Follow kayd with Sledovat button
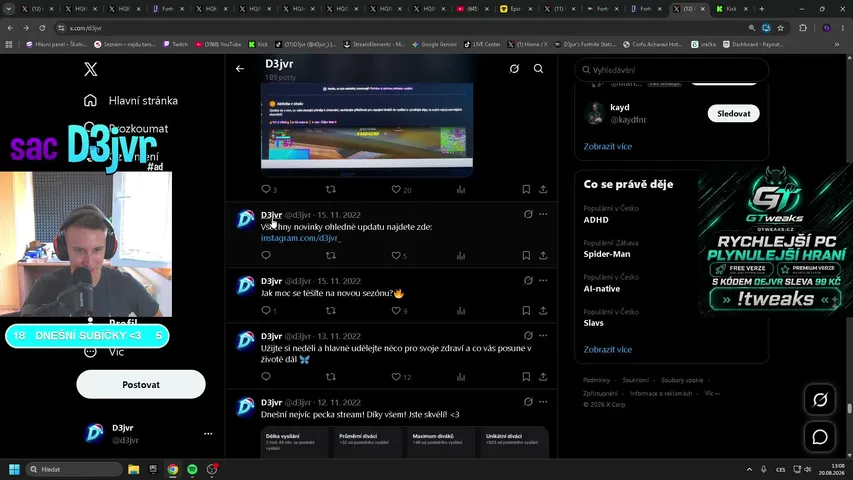The width and height of the screenshot is (853, 480). coord(733,113)
